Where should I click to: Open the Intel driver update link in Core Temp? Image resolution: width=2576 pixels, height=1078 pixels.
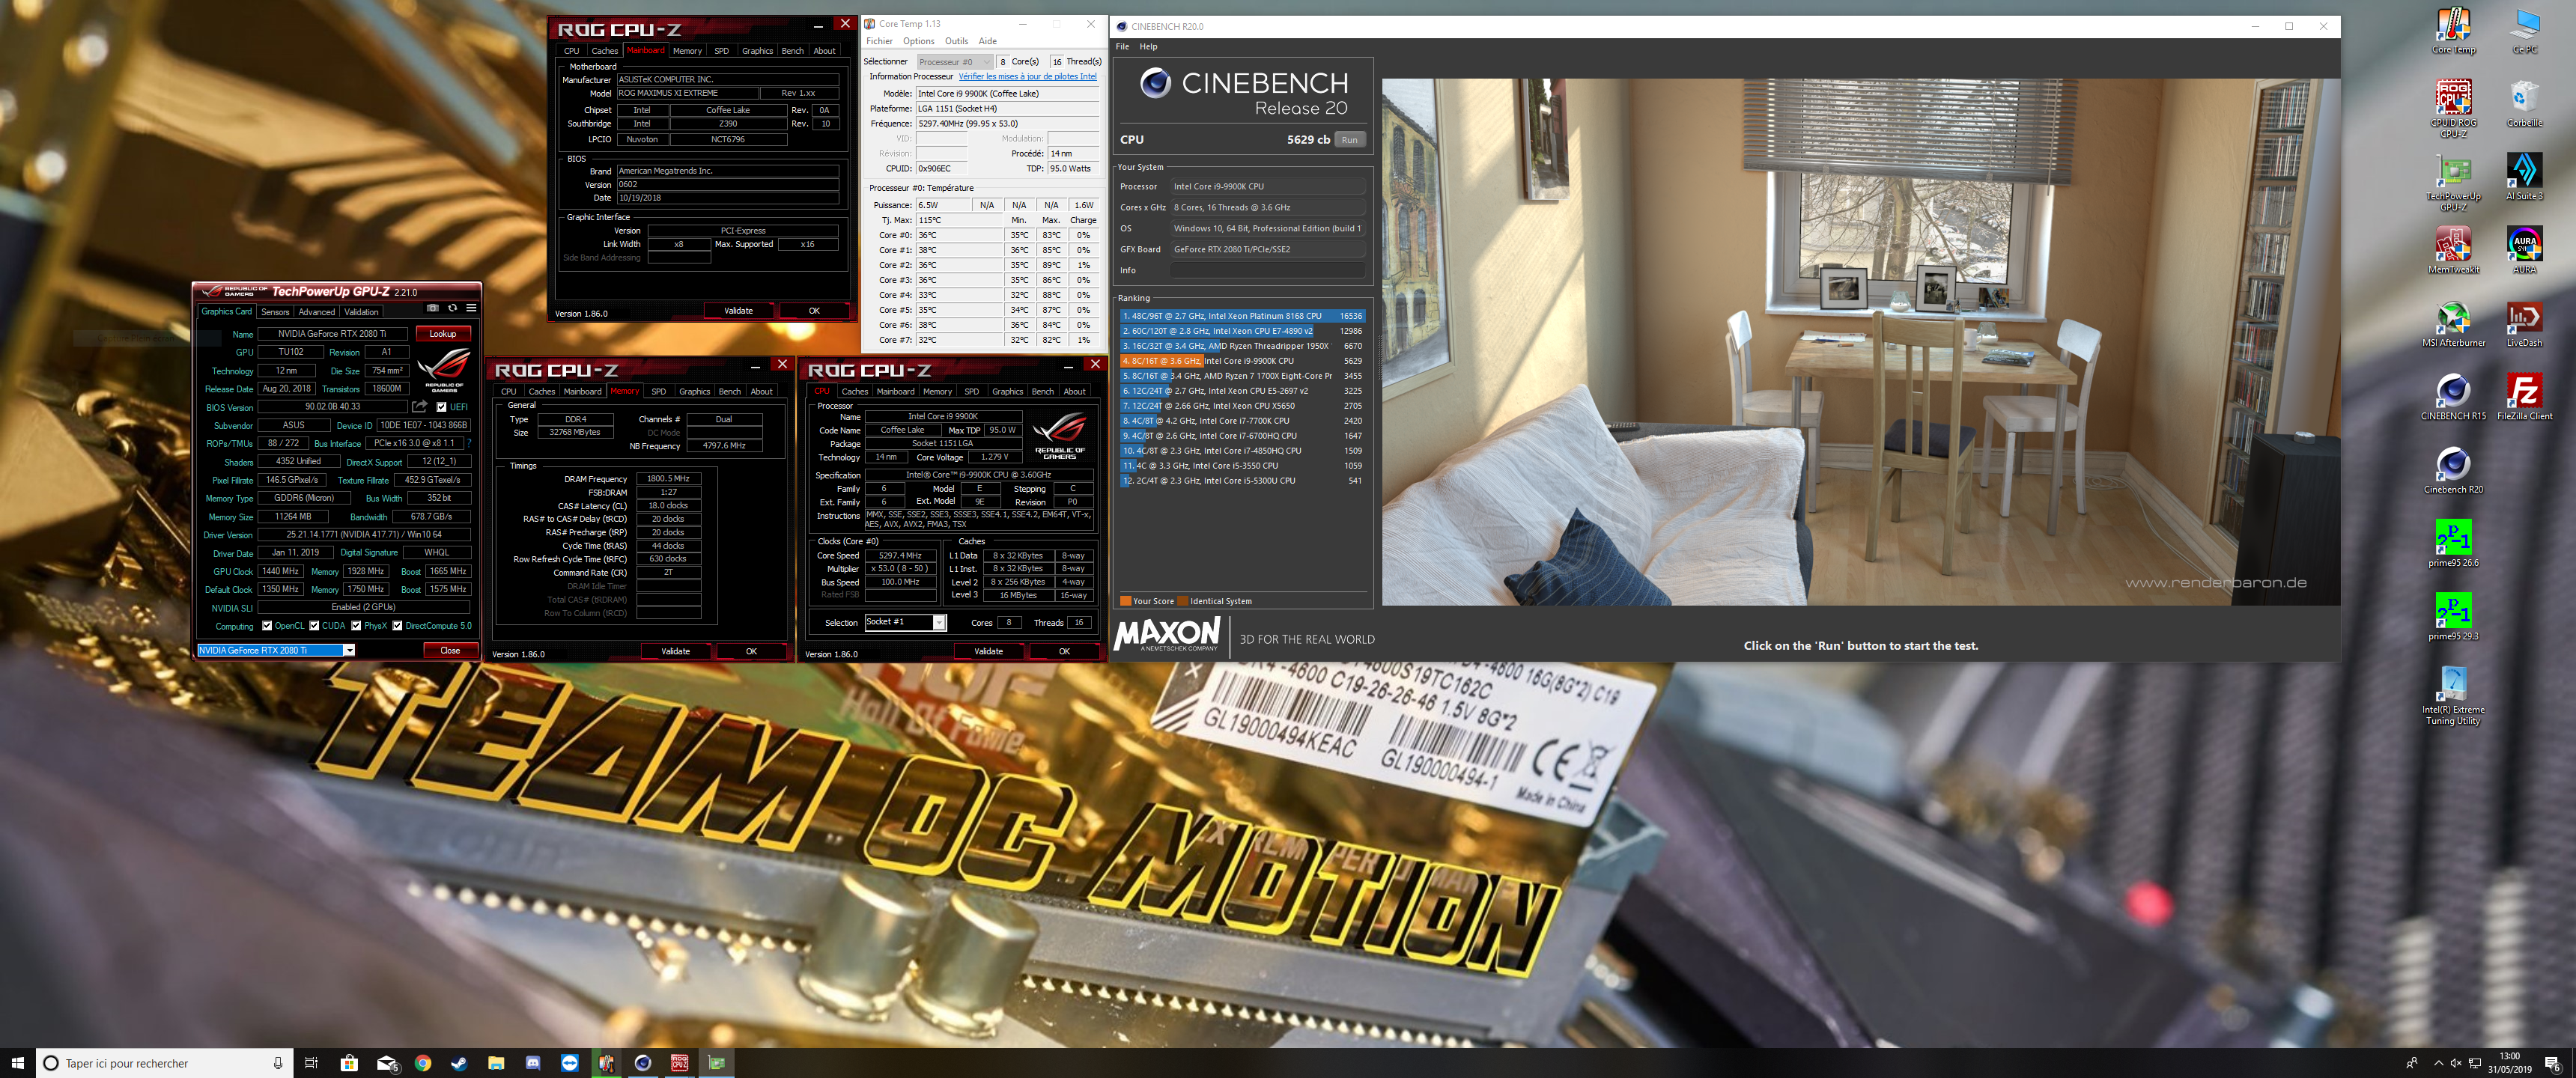coord(1027,77)
